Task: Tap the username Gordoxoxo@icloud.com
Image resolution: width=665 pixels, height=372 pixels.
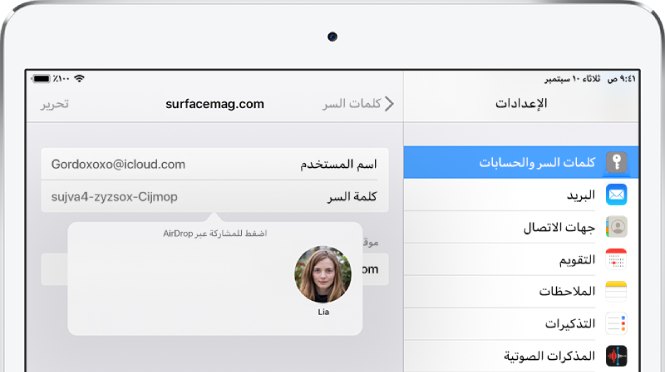Action: tap(118, 165)
